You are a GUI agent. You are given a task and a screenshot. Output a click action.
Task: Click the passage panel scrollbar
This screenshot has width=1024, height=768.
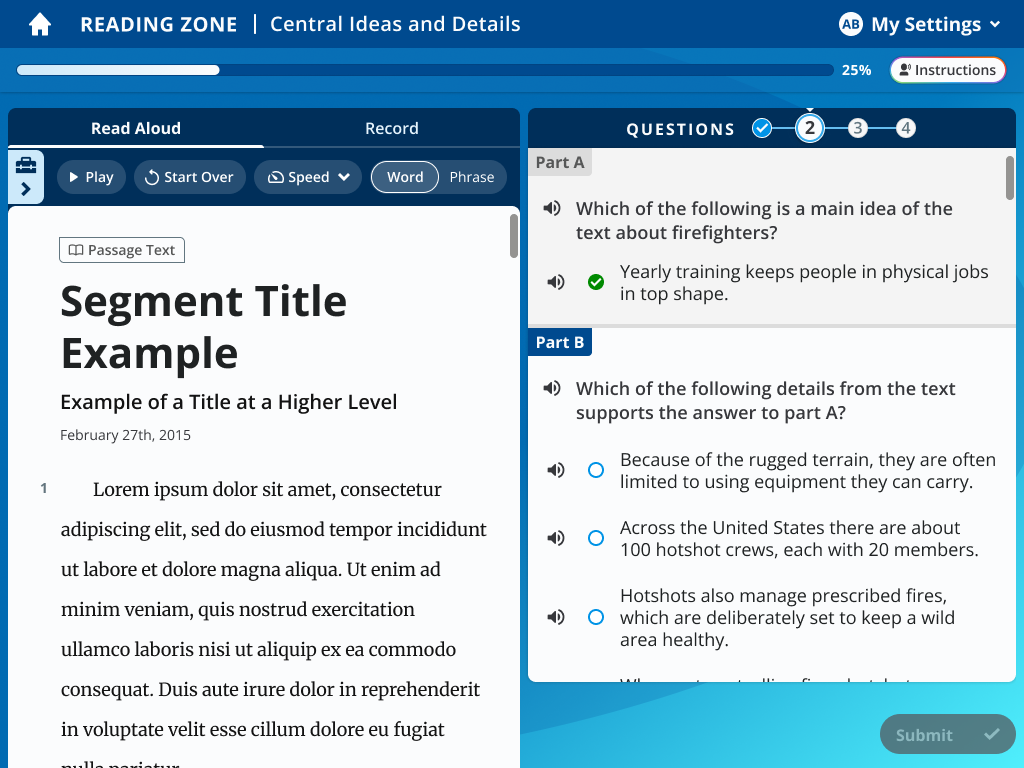514,235
